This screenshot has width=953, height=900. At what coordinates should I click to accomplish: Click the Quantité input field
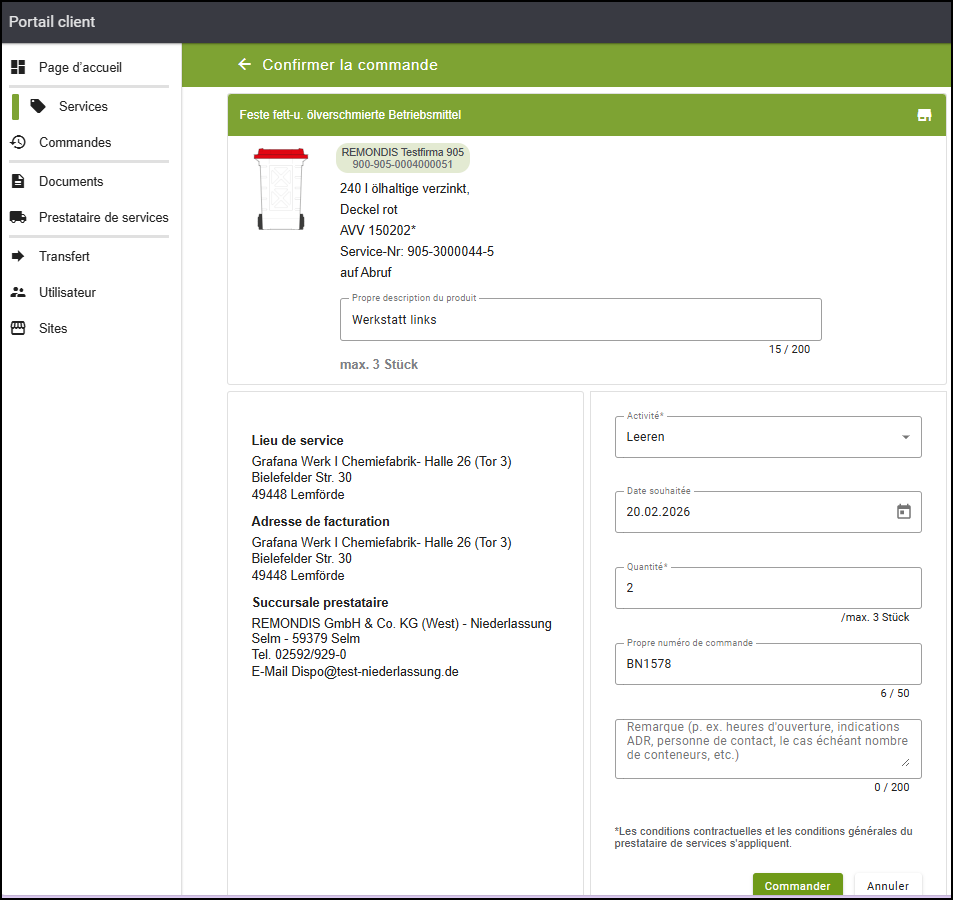[x=767, y=589]
